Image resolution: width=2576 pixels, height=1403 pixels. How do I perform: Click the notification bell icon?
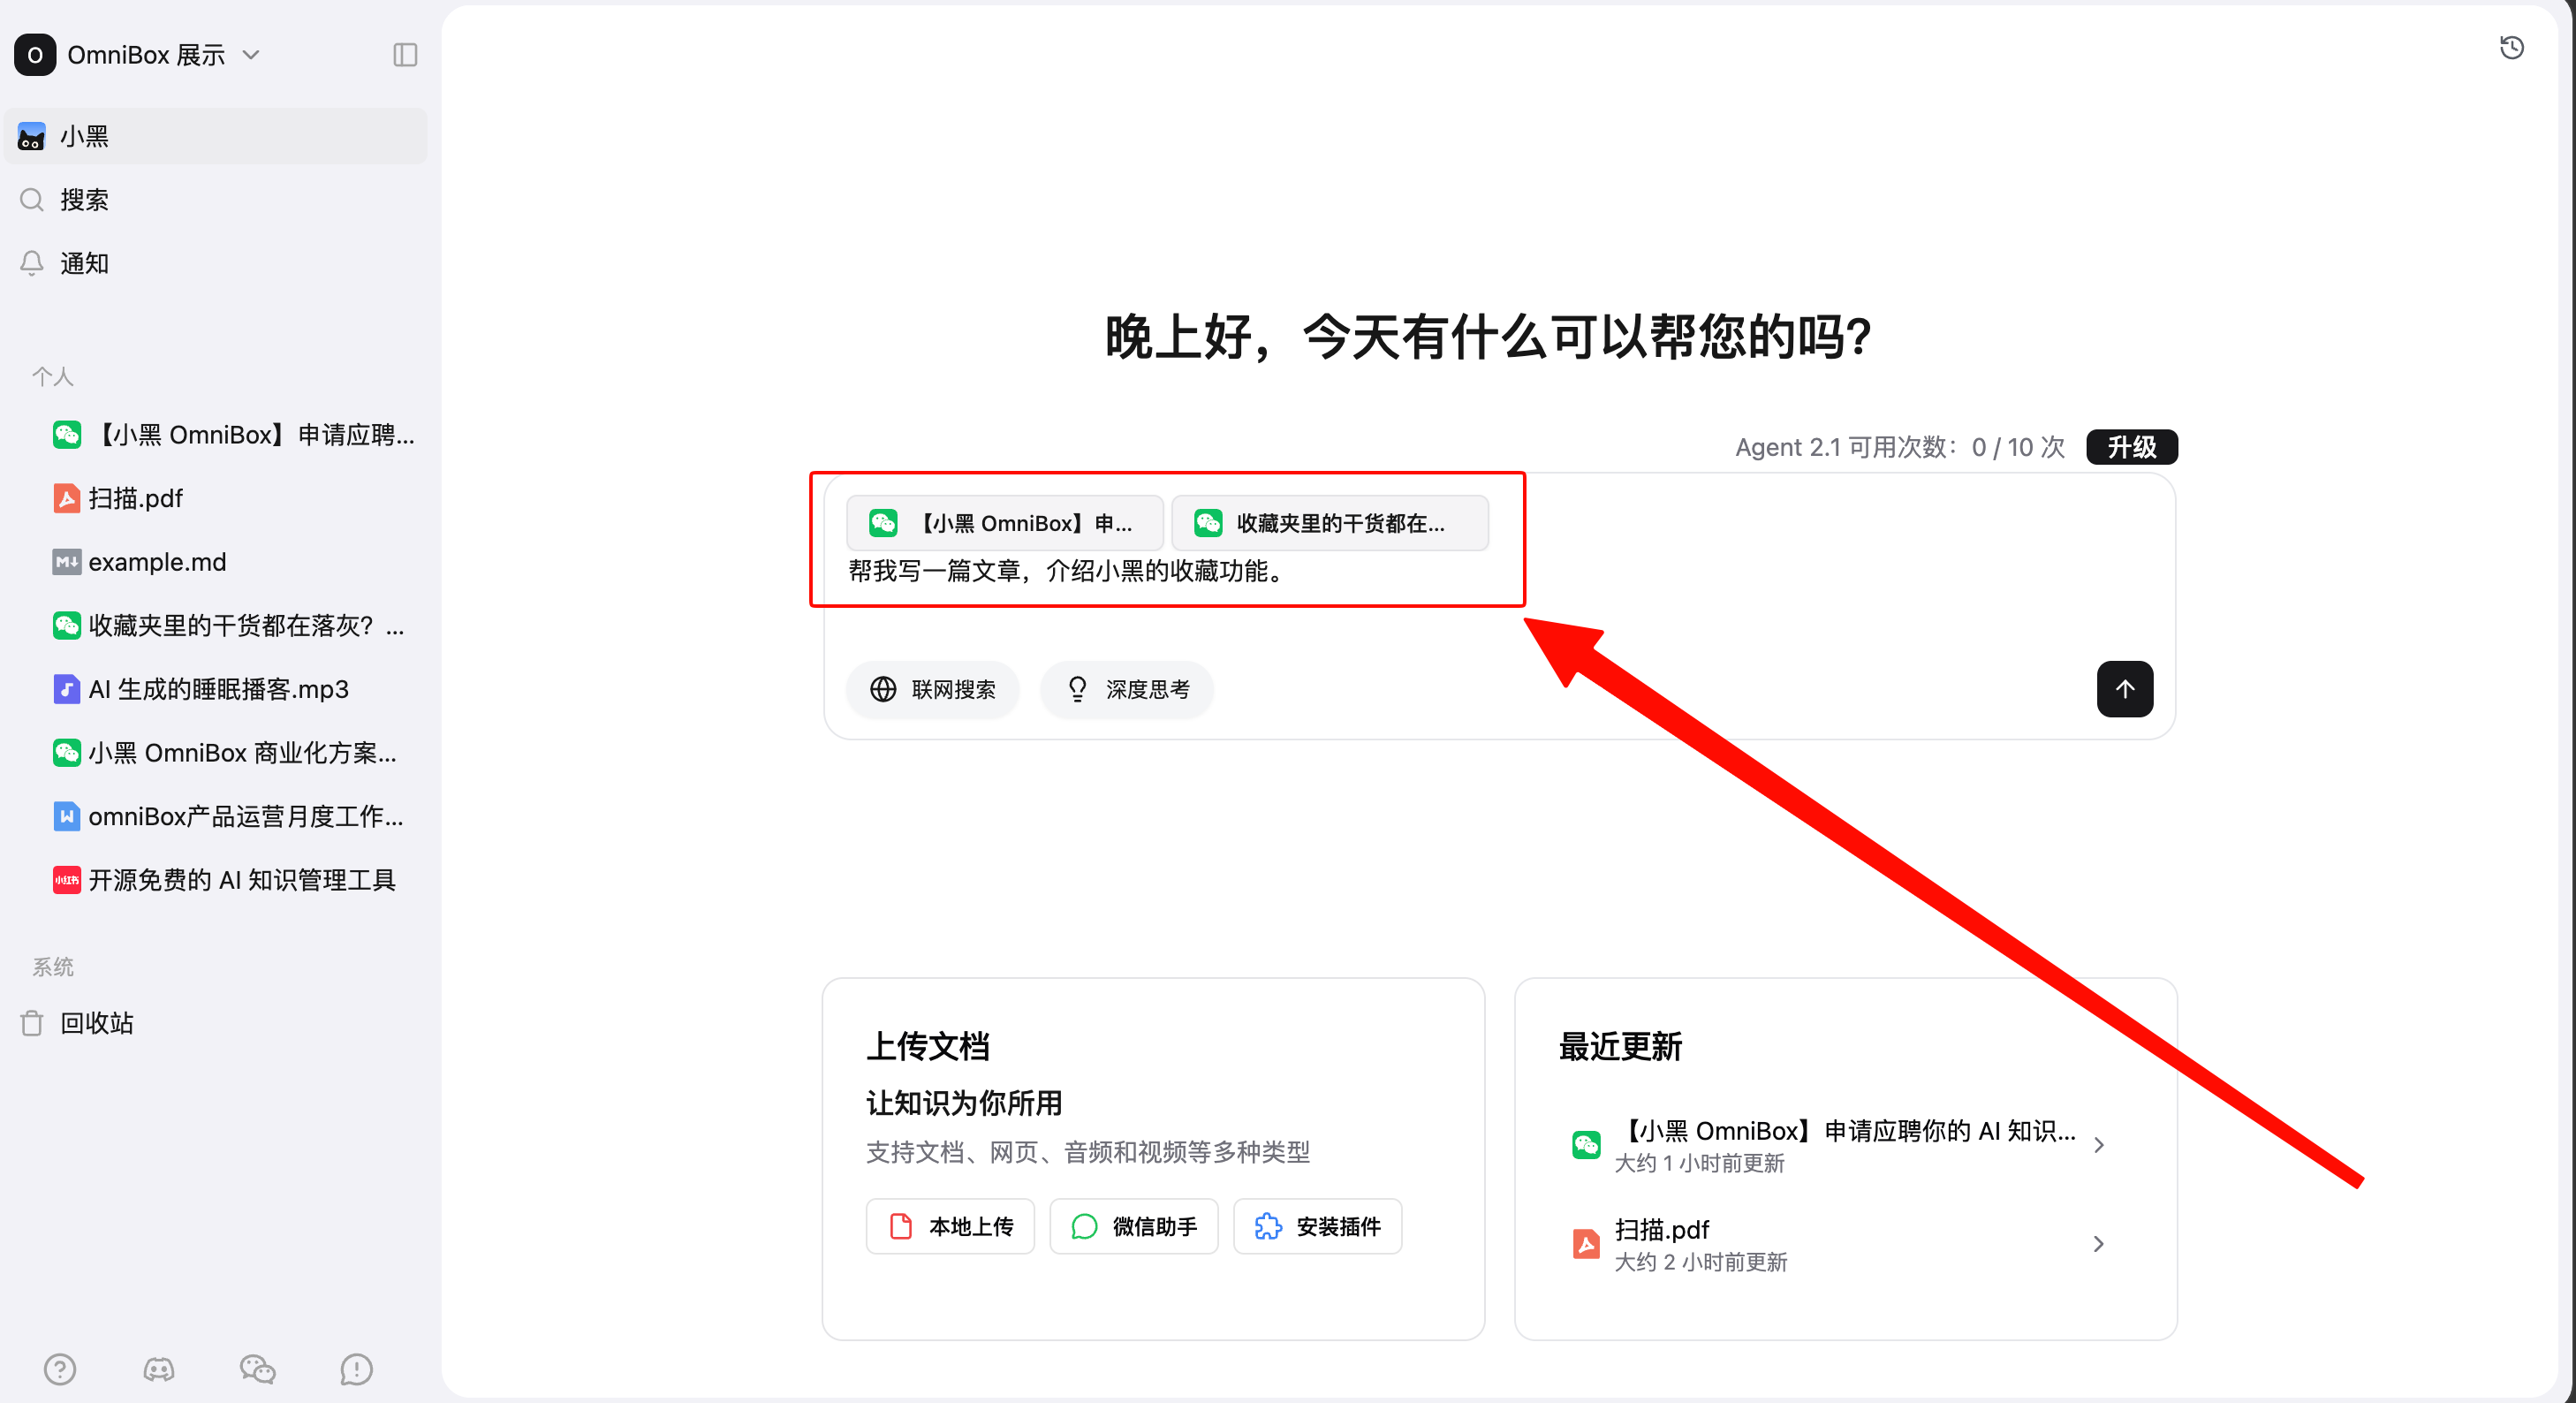tap(32, 263)
